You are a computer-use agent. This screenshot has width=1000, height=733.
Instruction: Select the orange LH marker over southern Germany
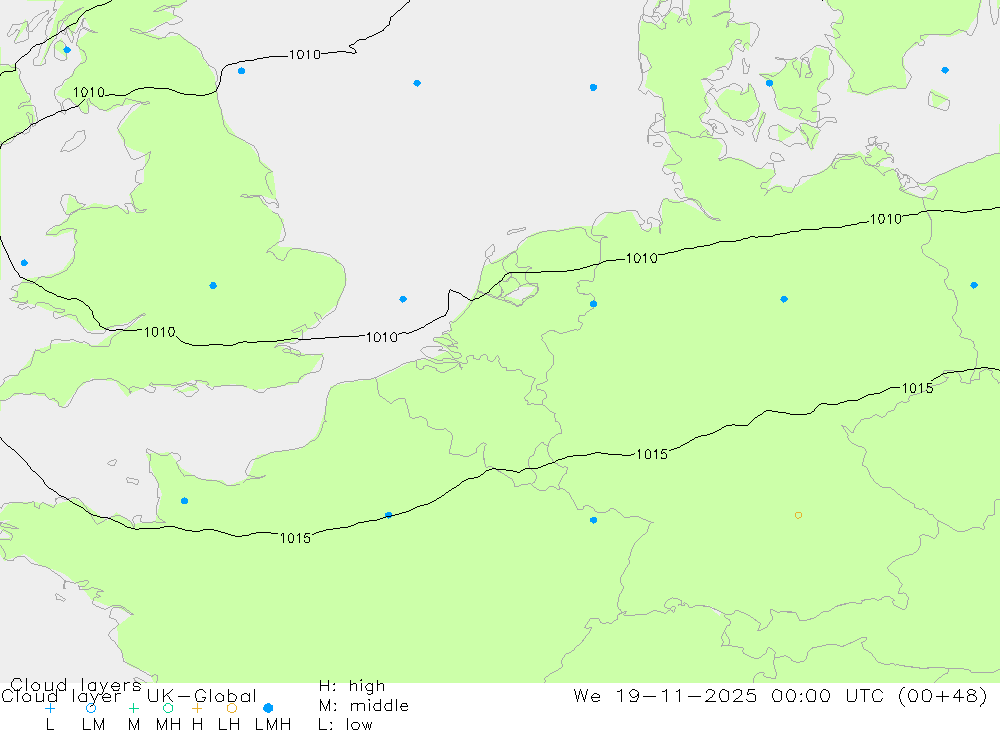[798, 515]
